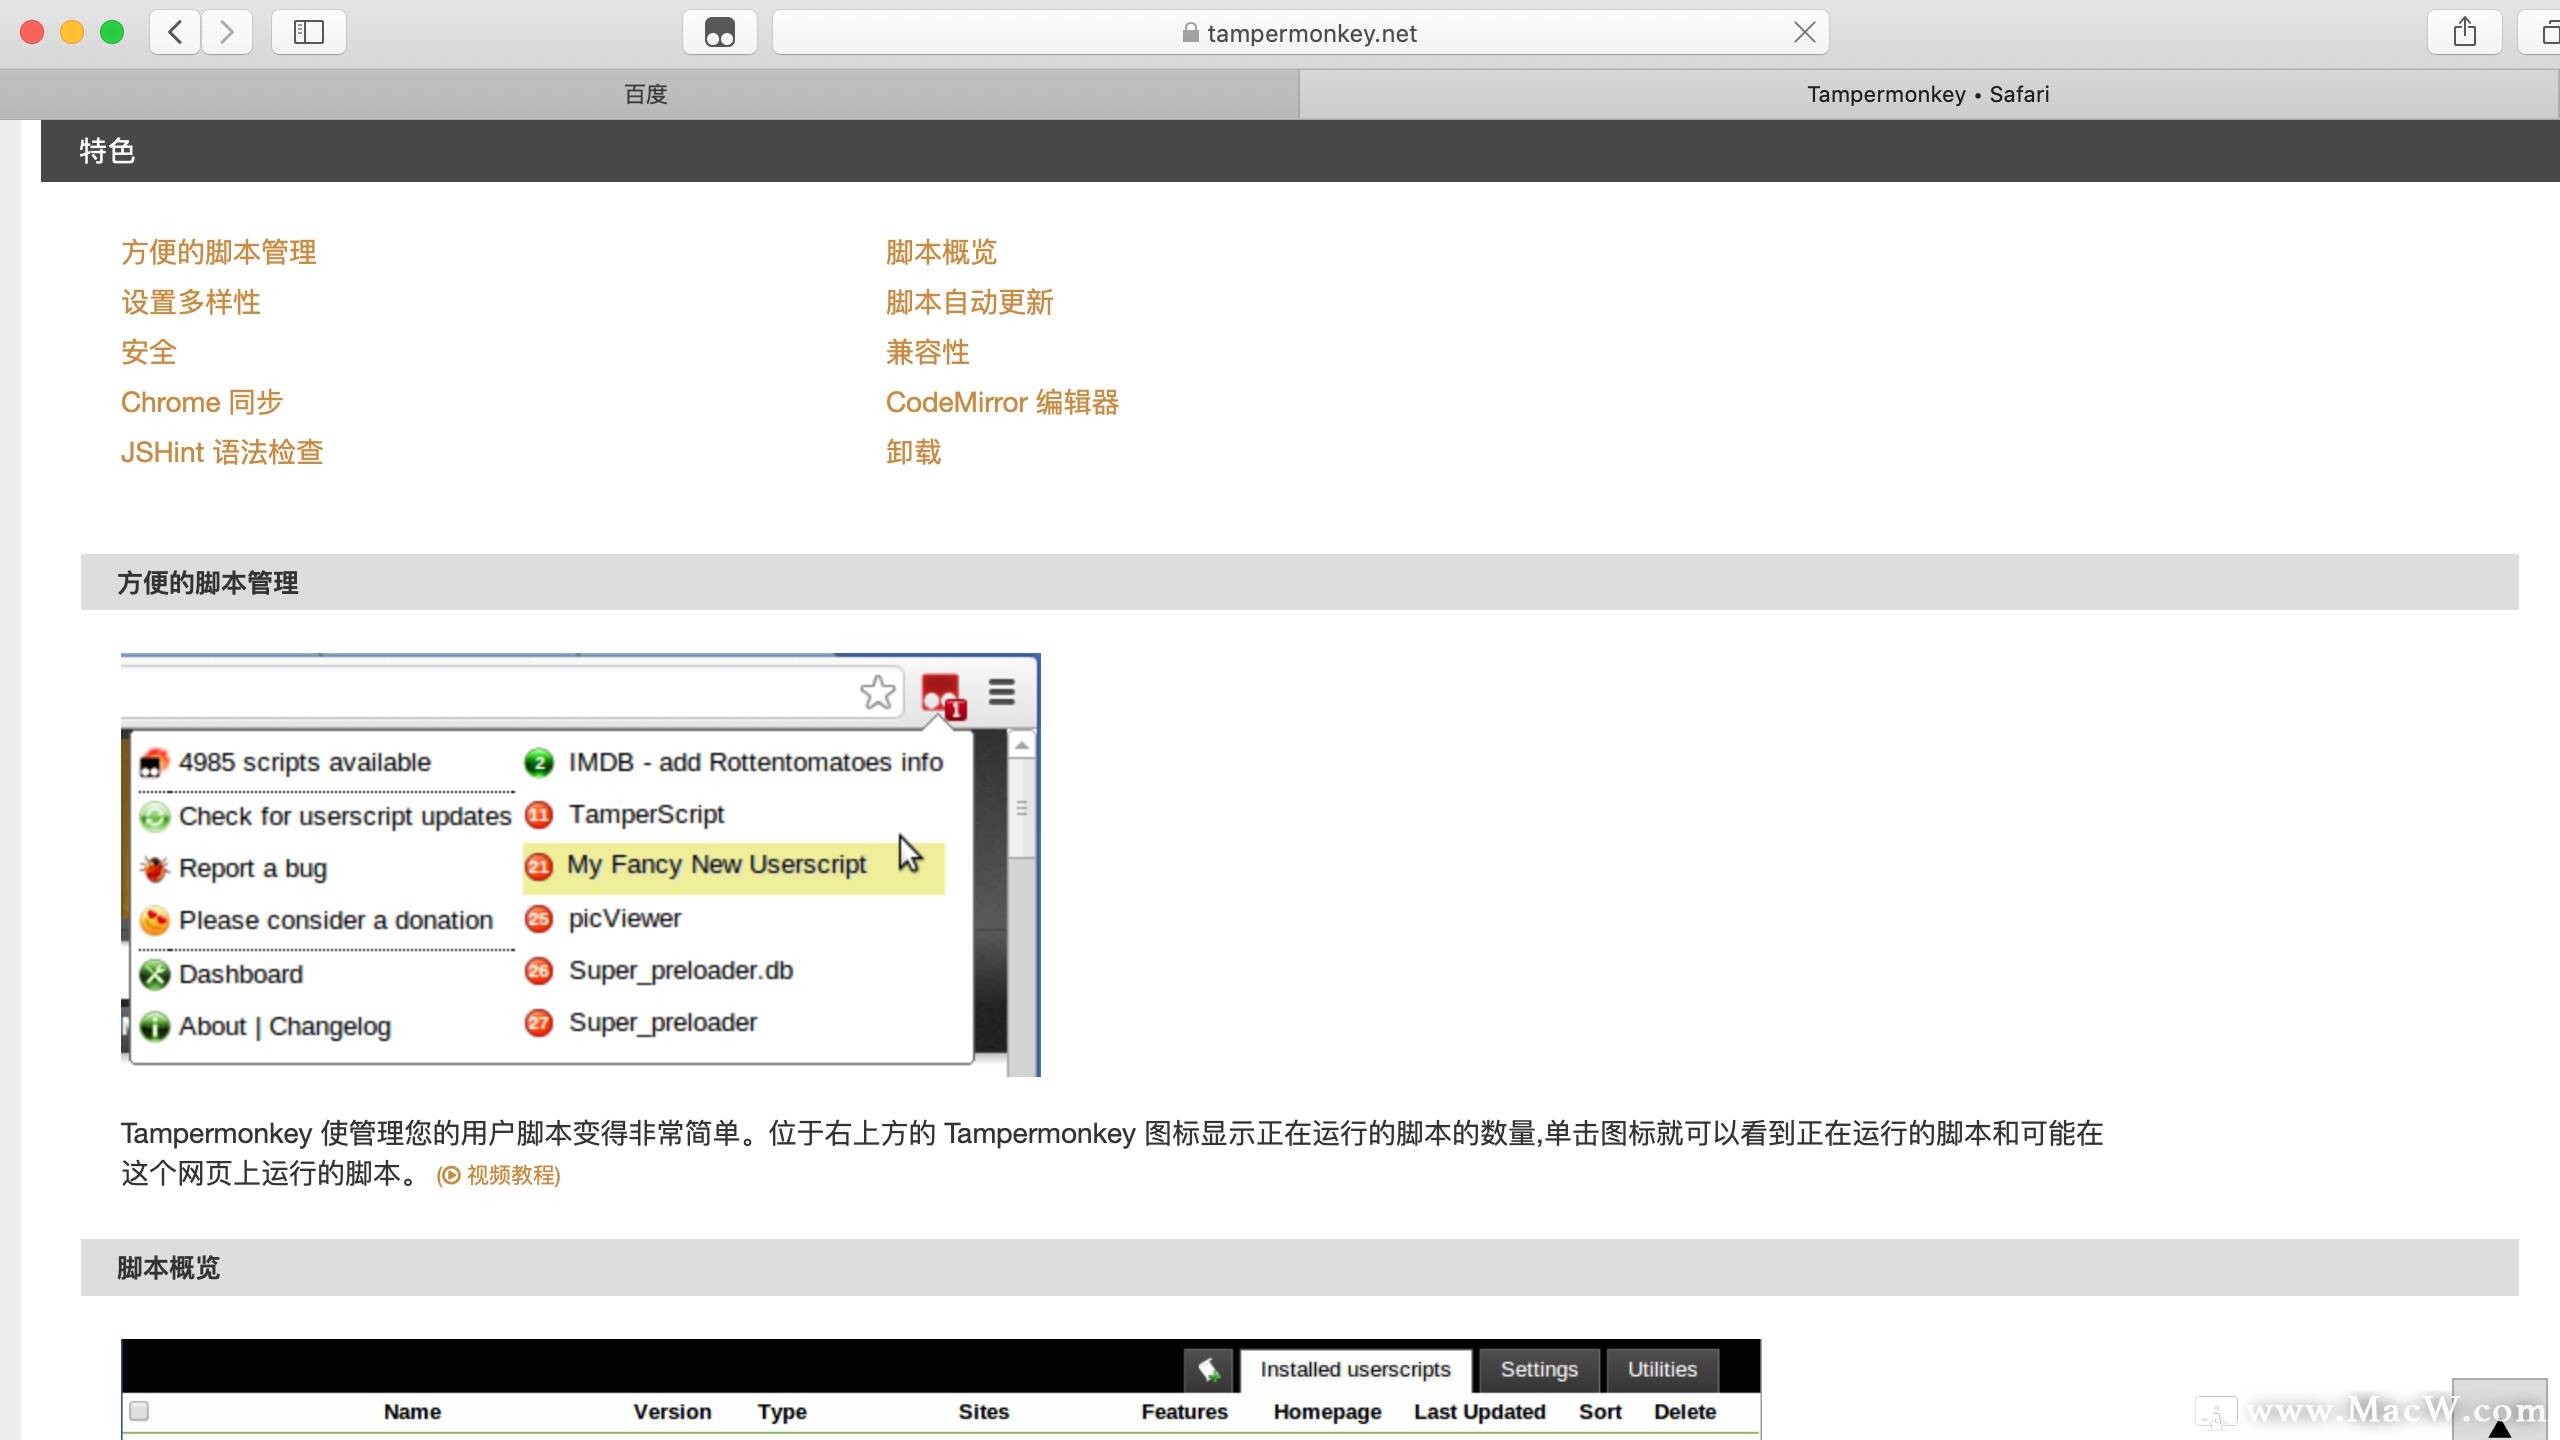The height and width of the screenshot is (1440, 2560).
Task: Click the red 27 badge for Super_preloader
Action: [x=539, y=1022]
